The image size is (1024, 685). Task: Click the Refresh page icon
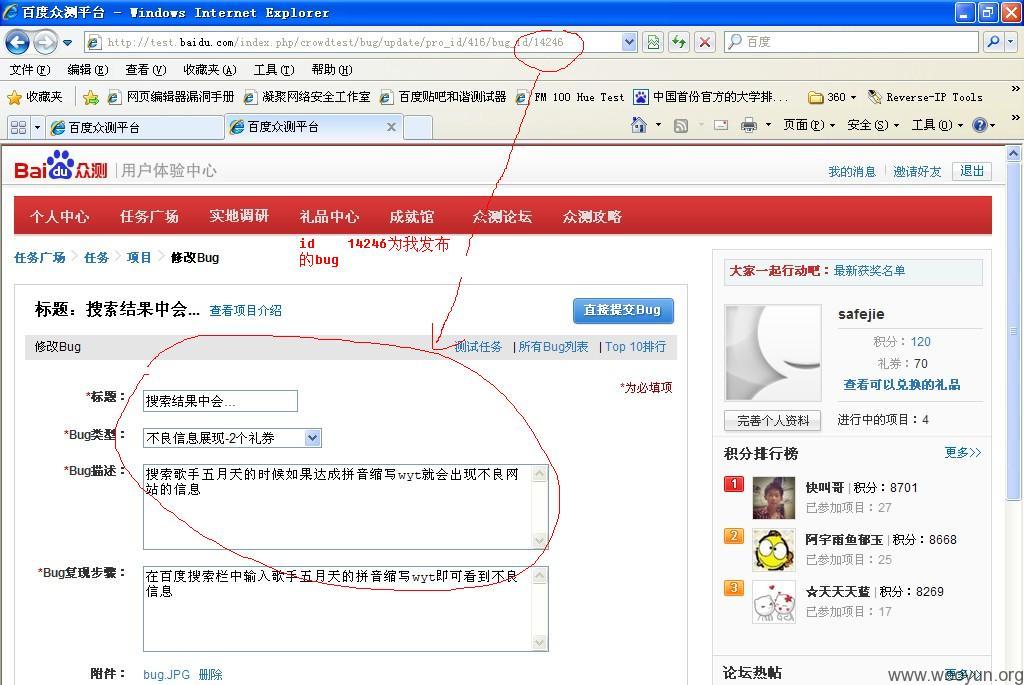[679, 42]
